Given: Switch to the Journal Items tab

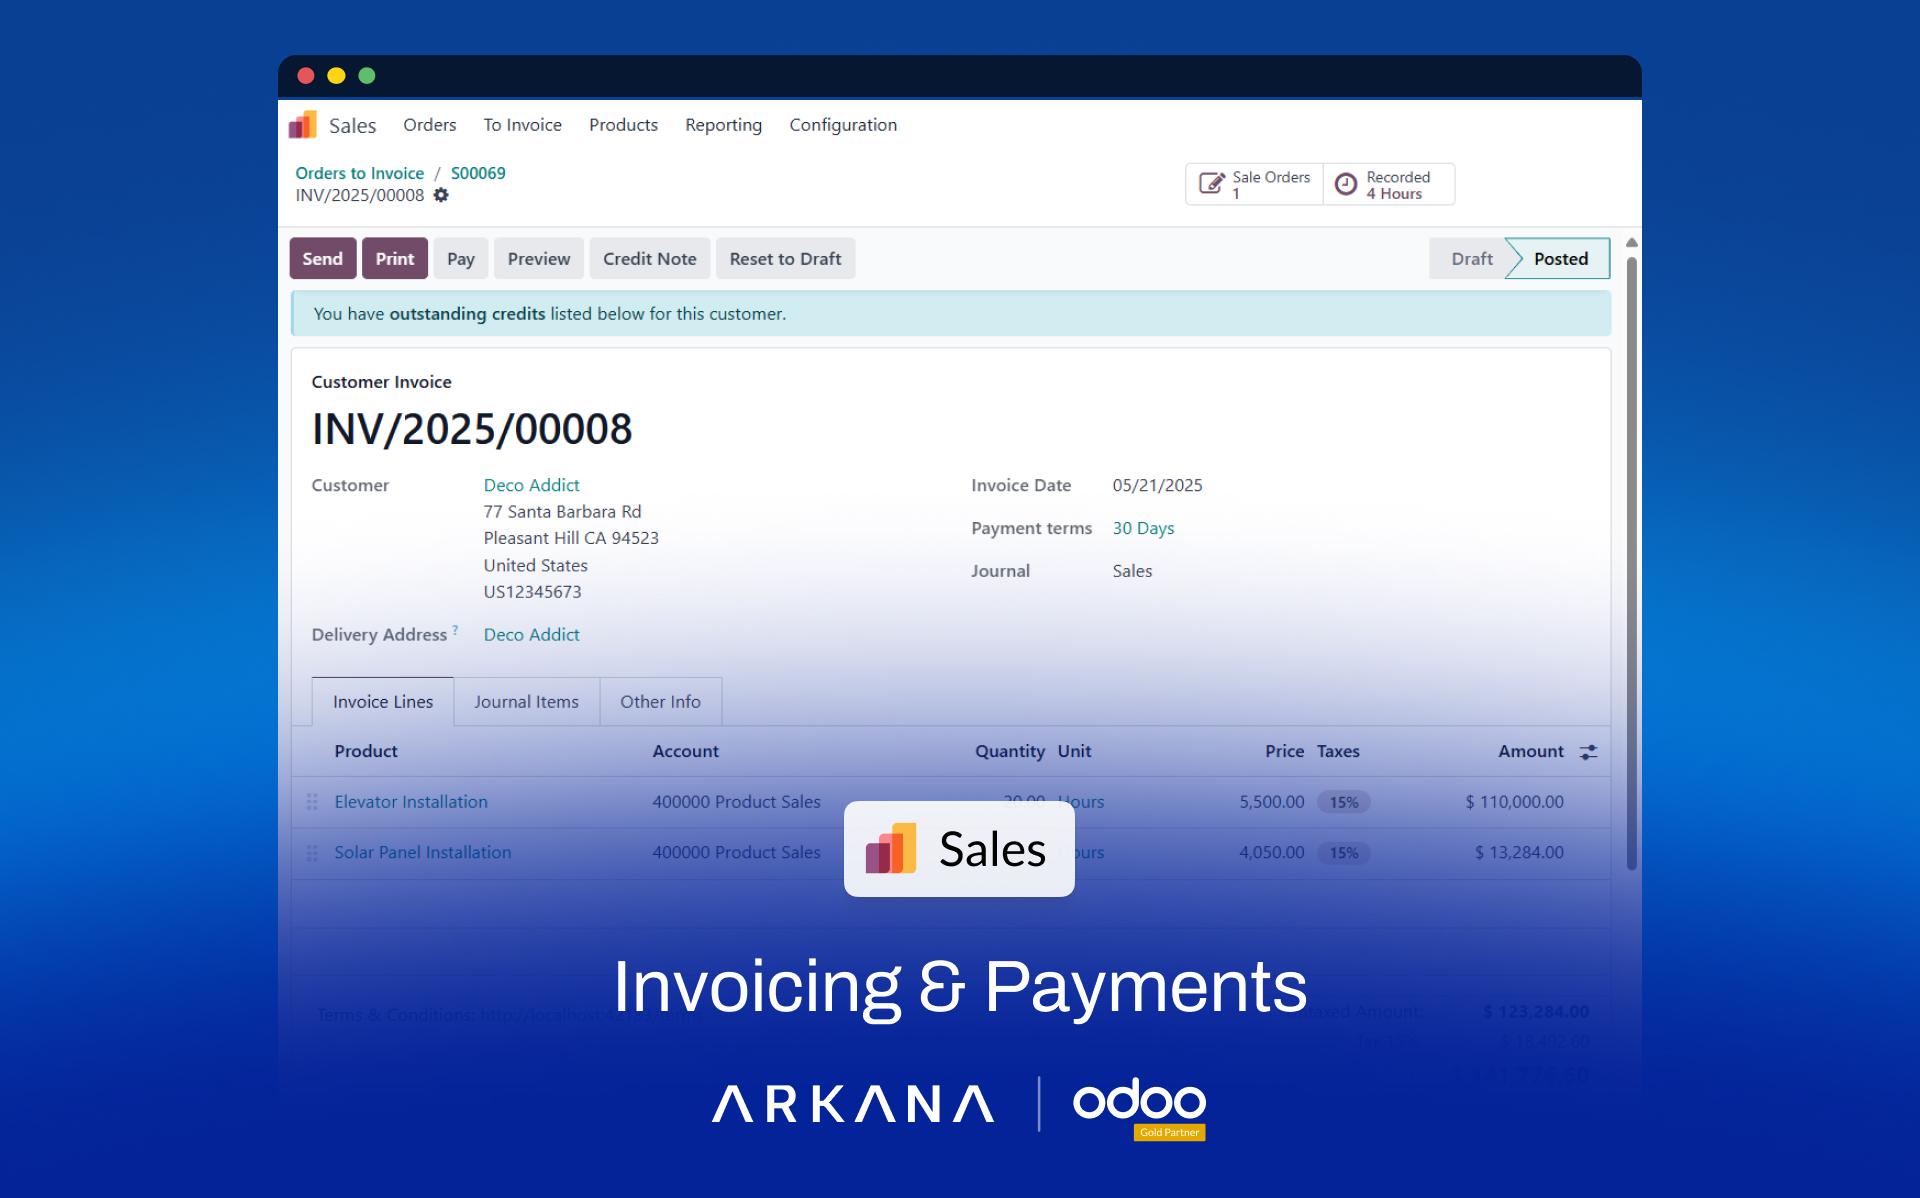Looking at the screenshot, I should tap(526, 702).
